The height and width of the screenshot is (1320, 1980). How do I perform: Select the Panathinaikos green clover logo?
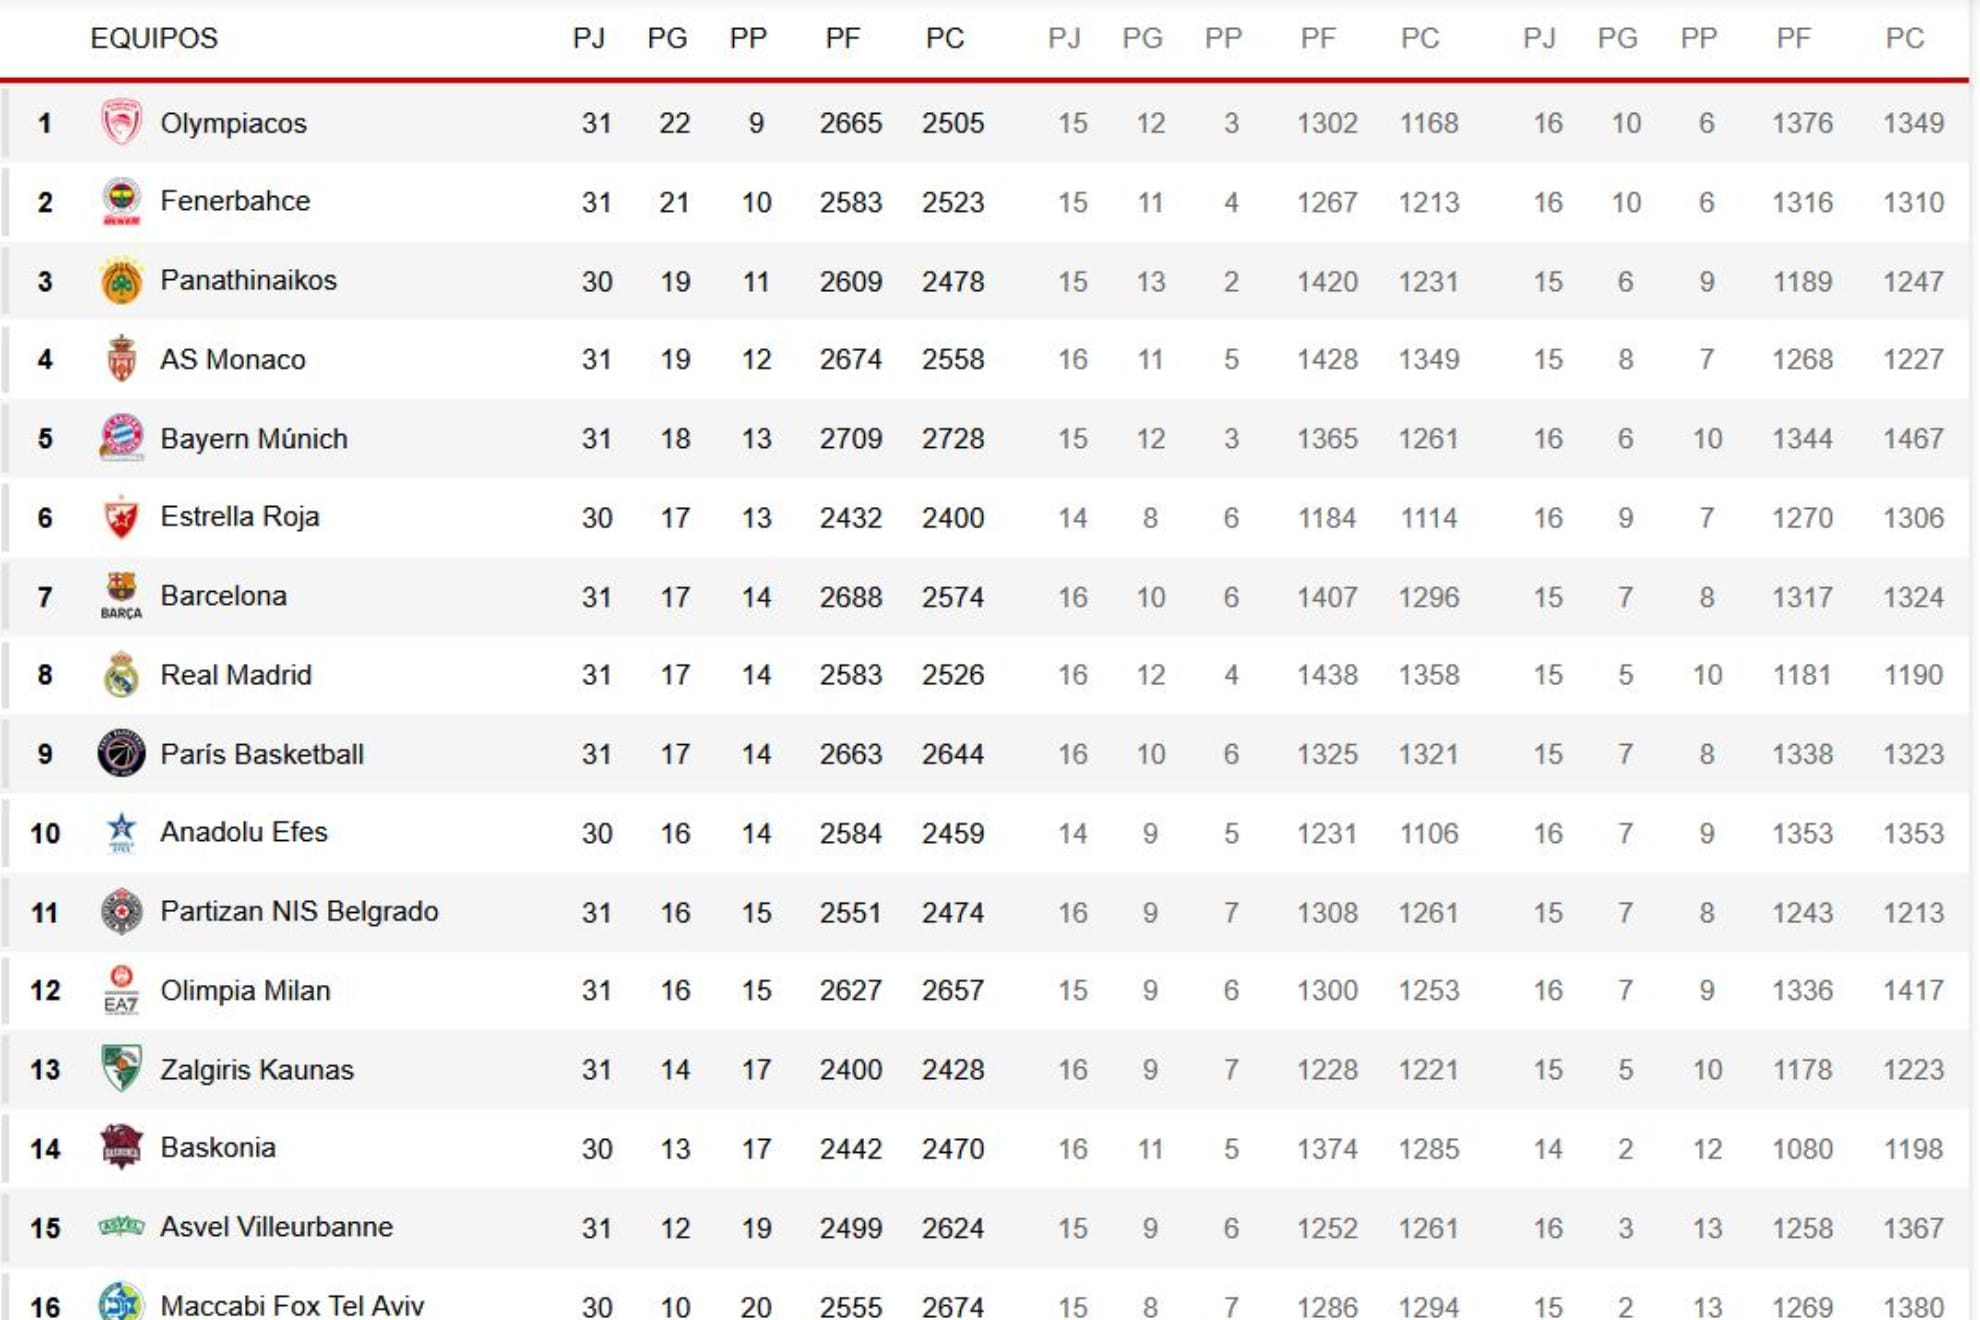click(x=121, y=281)
